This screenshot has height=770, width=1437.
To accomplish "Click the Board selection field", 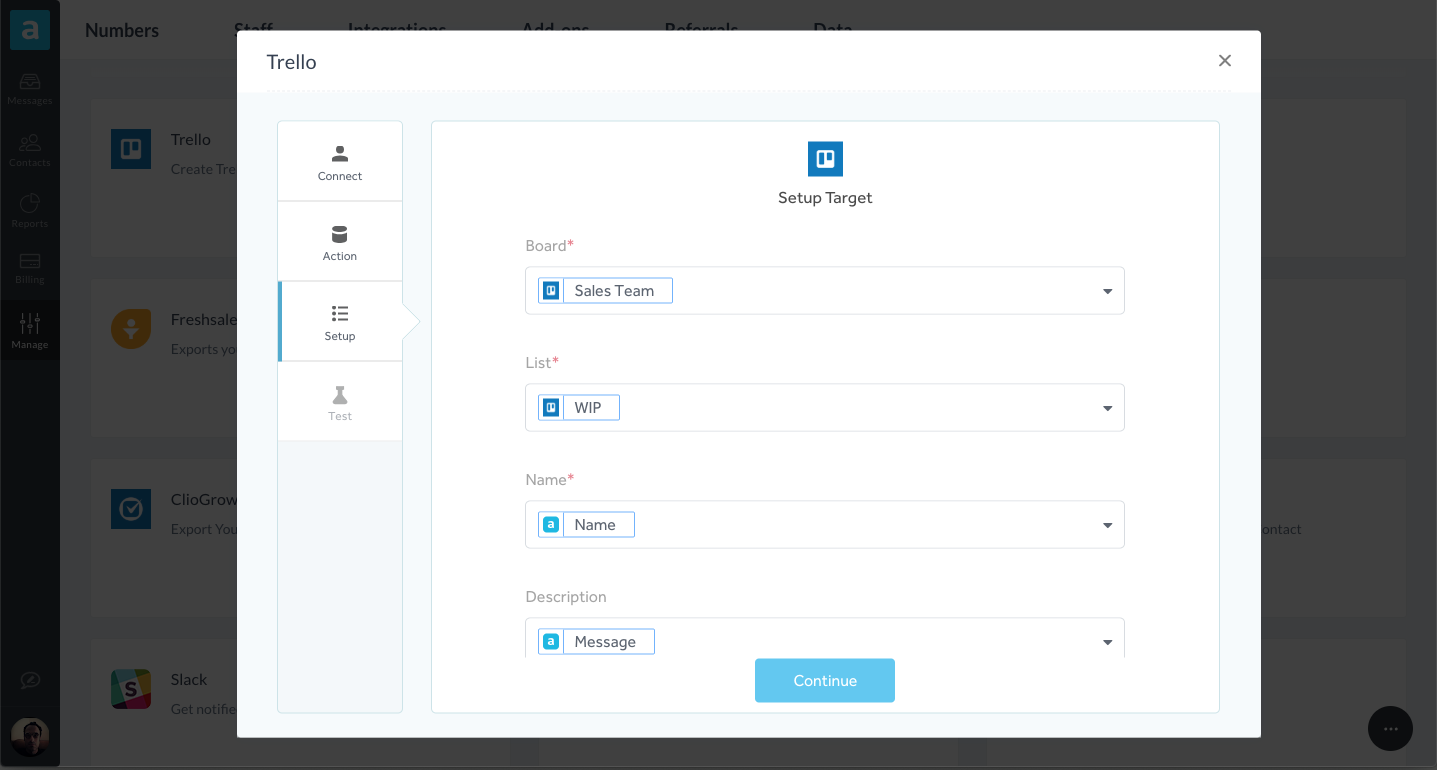I will point(825,291).
